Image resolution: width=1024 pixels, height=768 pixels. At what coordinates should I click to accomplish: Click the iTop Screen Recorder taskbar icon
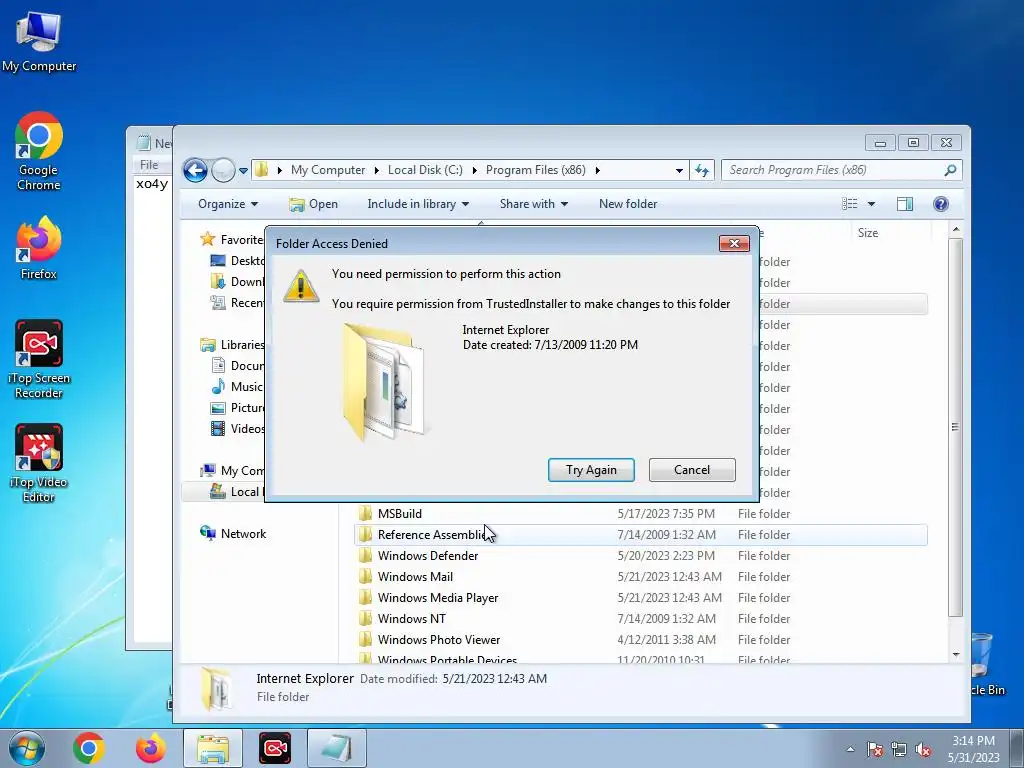275,748
